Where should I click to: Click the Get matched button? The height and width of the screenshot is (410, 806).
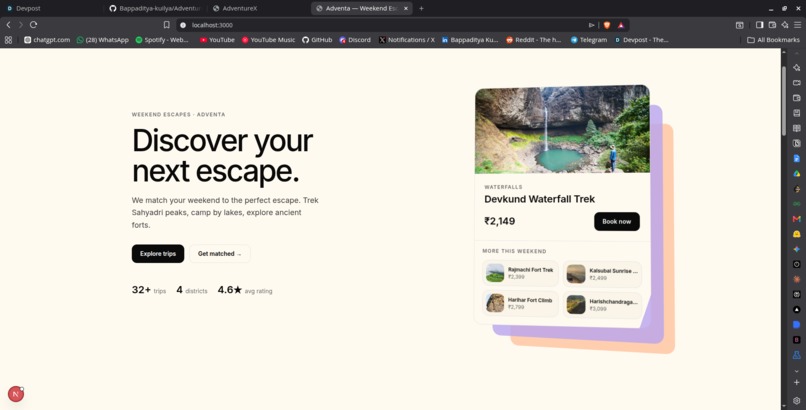point(219,254)
